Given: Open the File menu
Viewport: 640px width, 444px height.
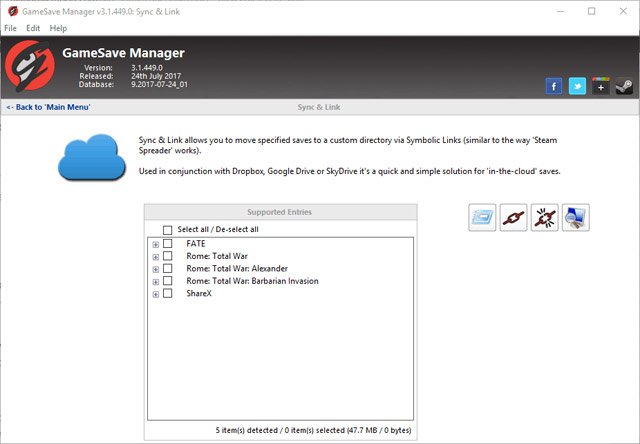Looking at the screenshot, I should (11, 28).
